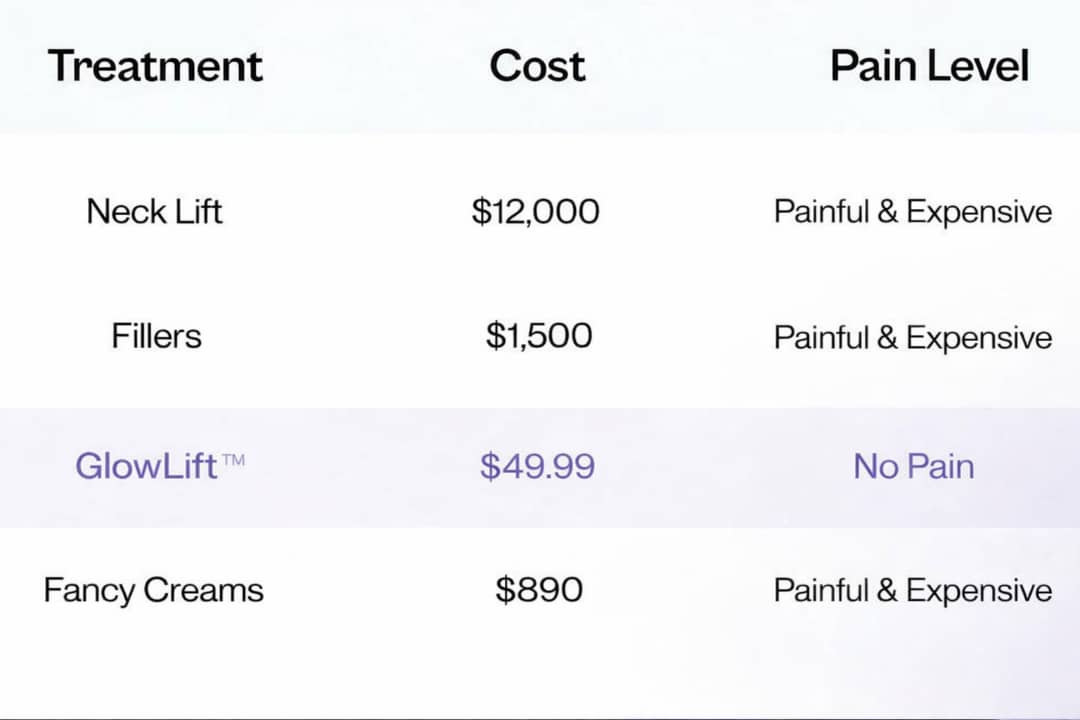Click the word Painful in Fillers row

[x=820, y=337]
